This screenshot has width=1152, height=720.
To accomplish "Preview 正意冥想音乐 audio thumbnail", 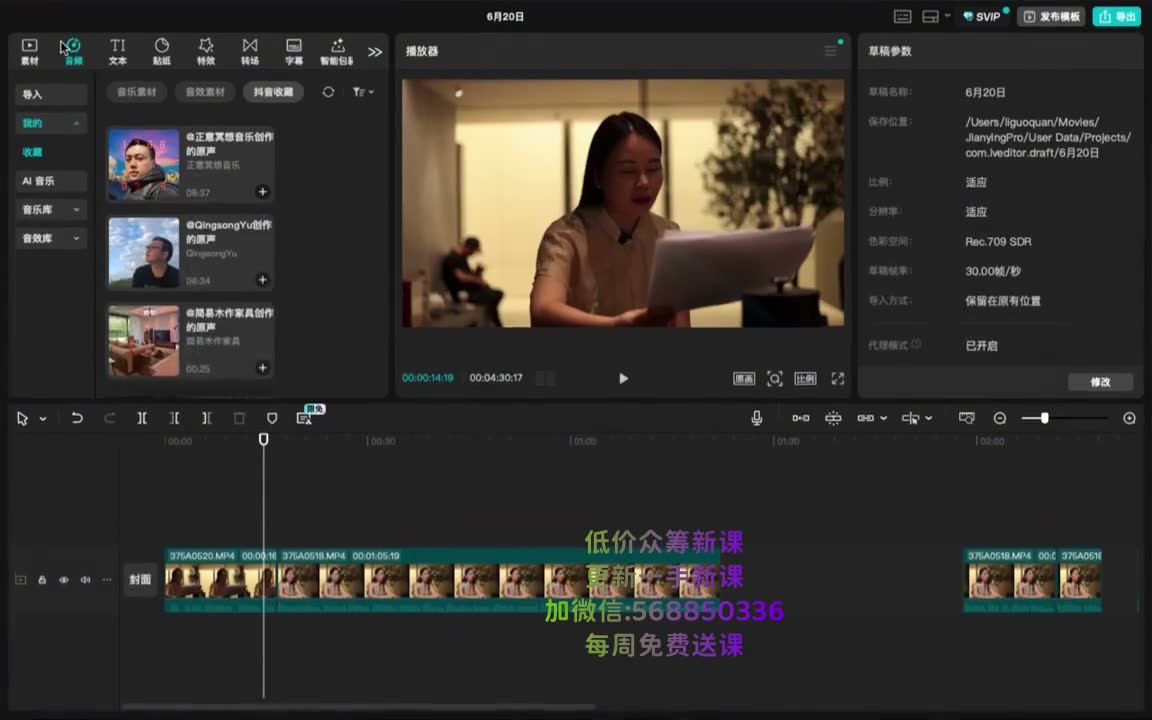I will pos(144,165).
